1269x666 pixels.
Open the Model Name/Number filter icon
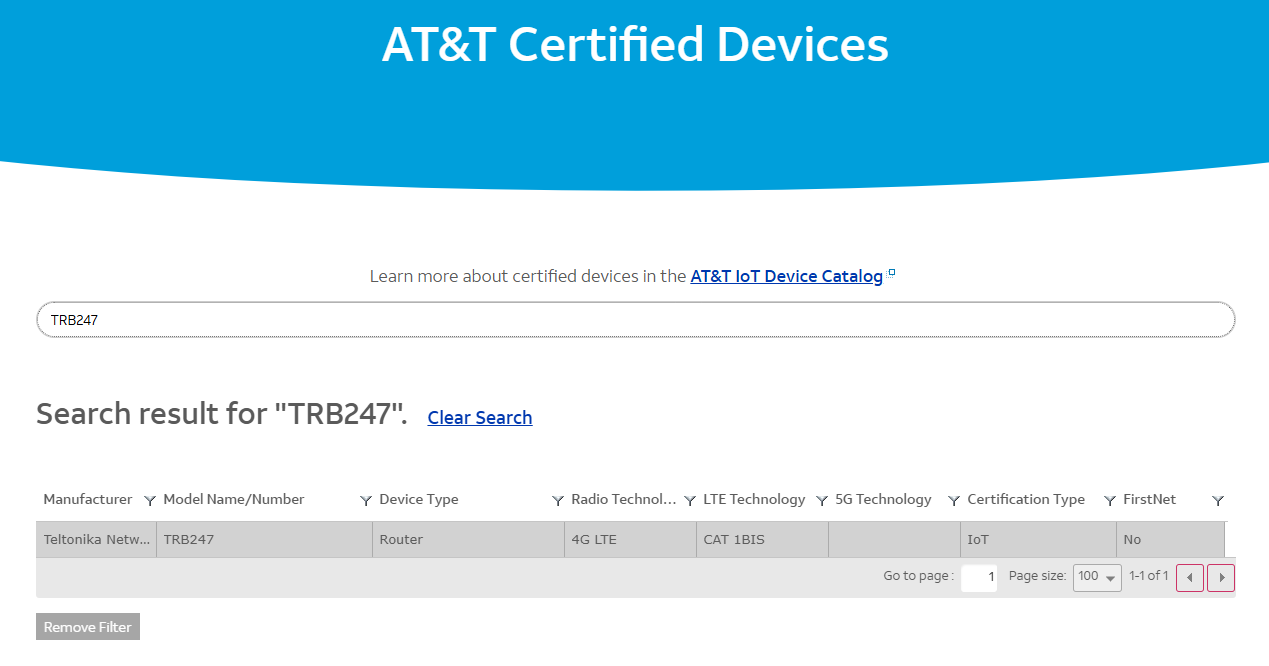(366, 500)
